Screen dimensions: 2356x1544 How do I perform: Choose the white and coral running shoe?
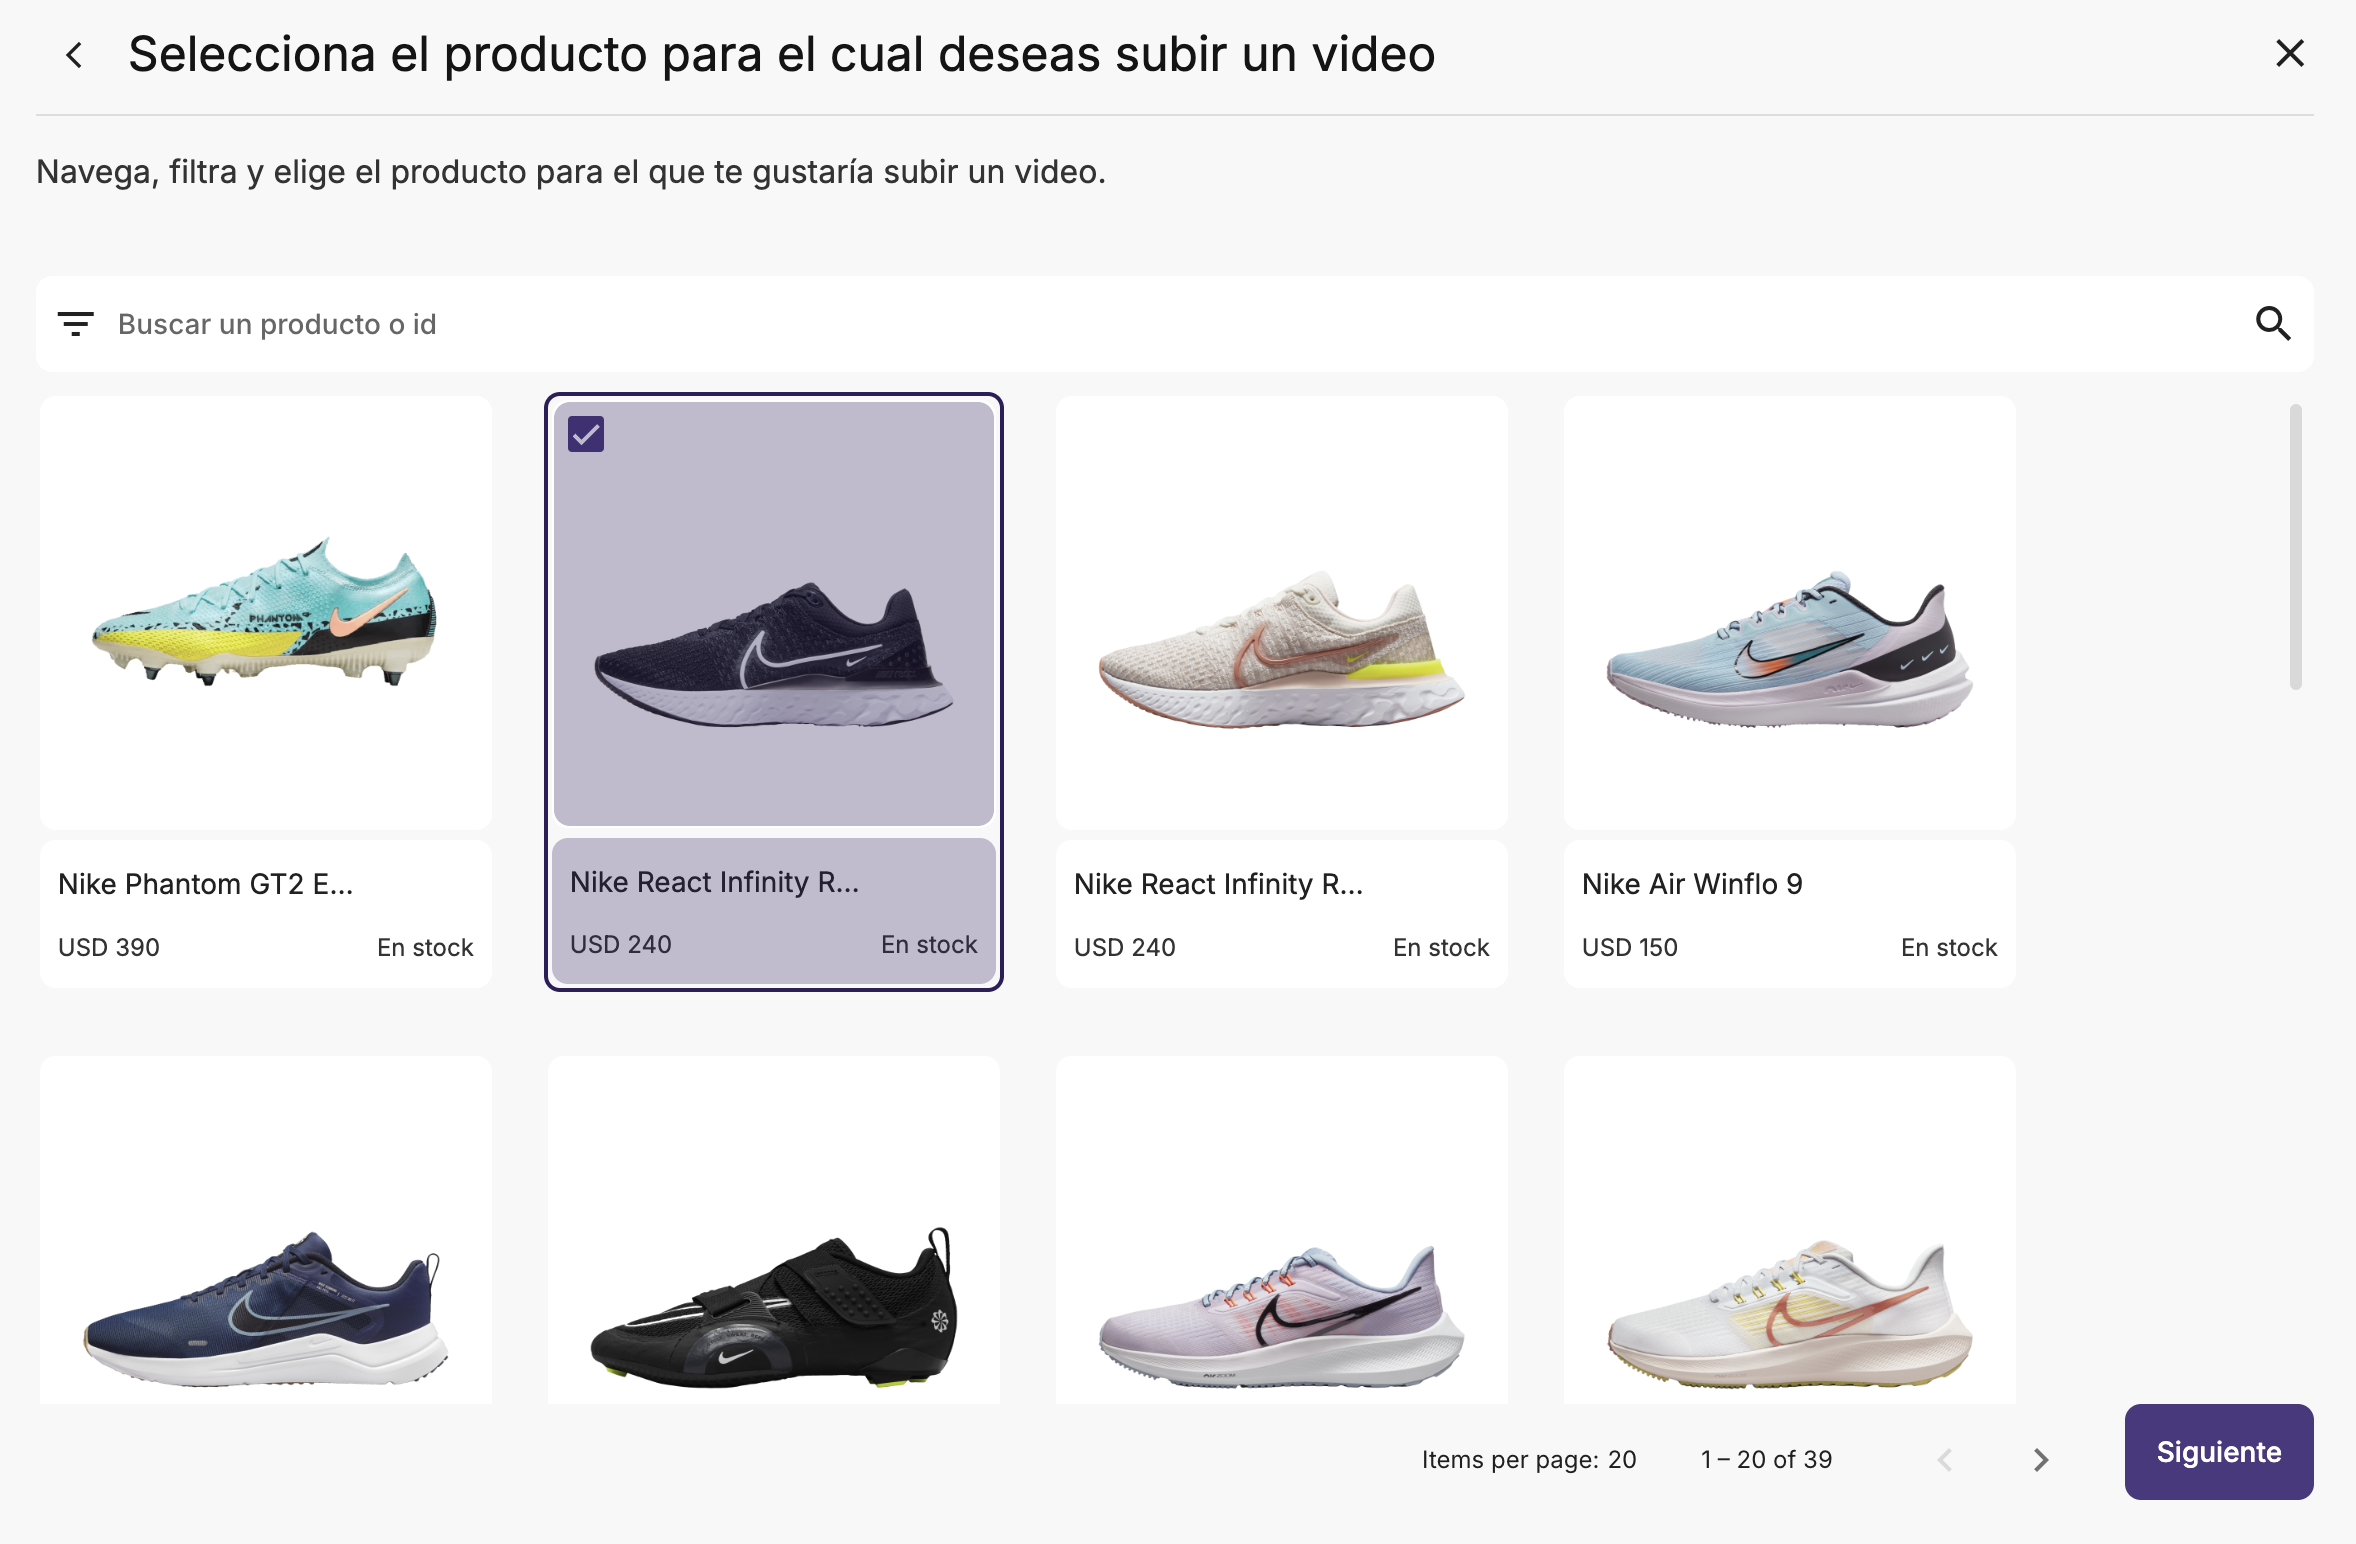pyautogui.click(x=1790, y=1230)
